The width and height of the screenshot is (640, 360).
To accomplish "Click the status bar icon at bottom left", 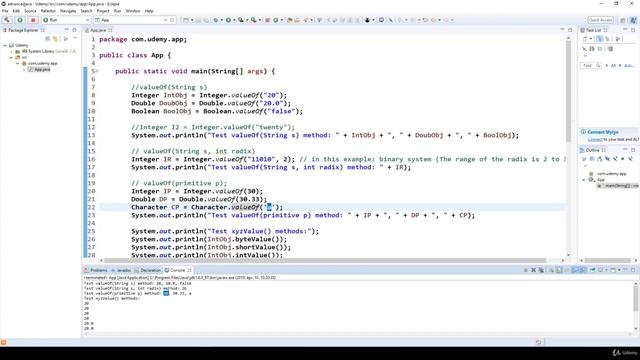I will coord(3,342).
